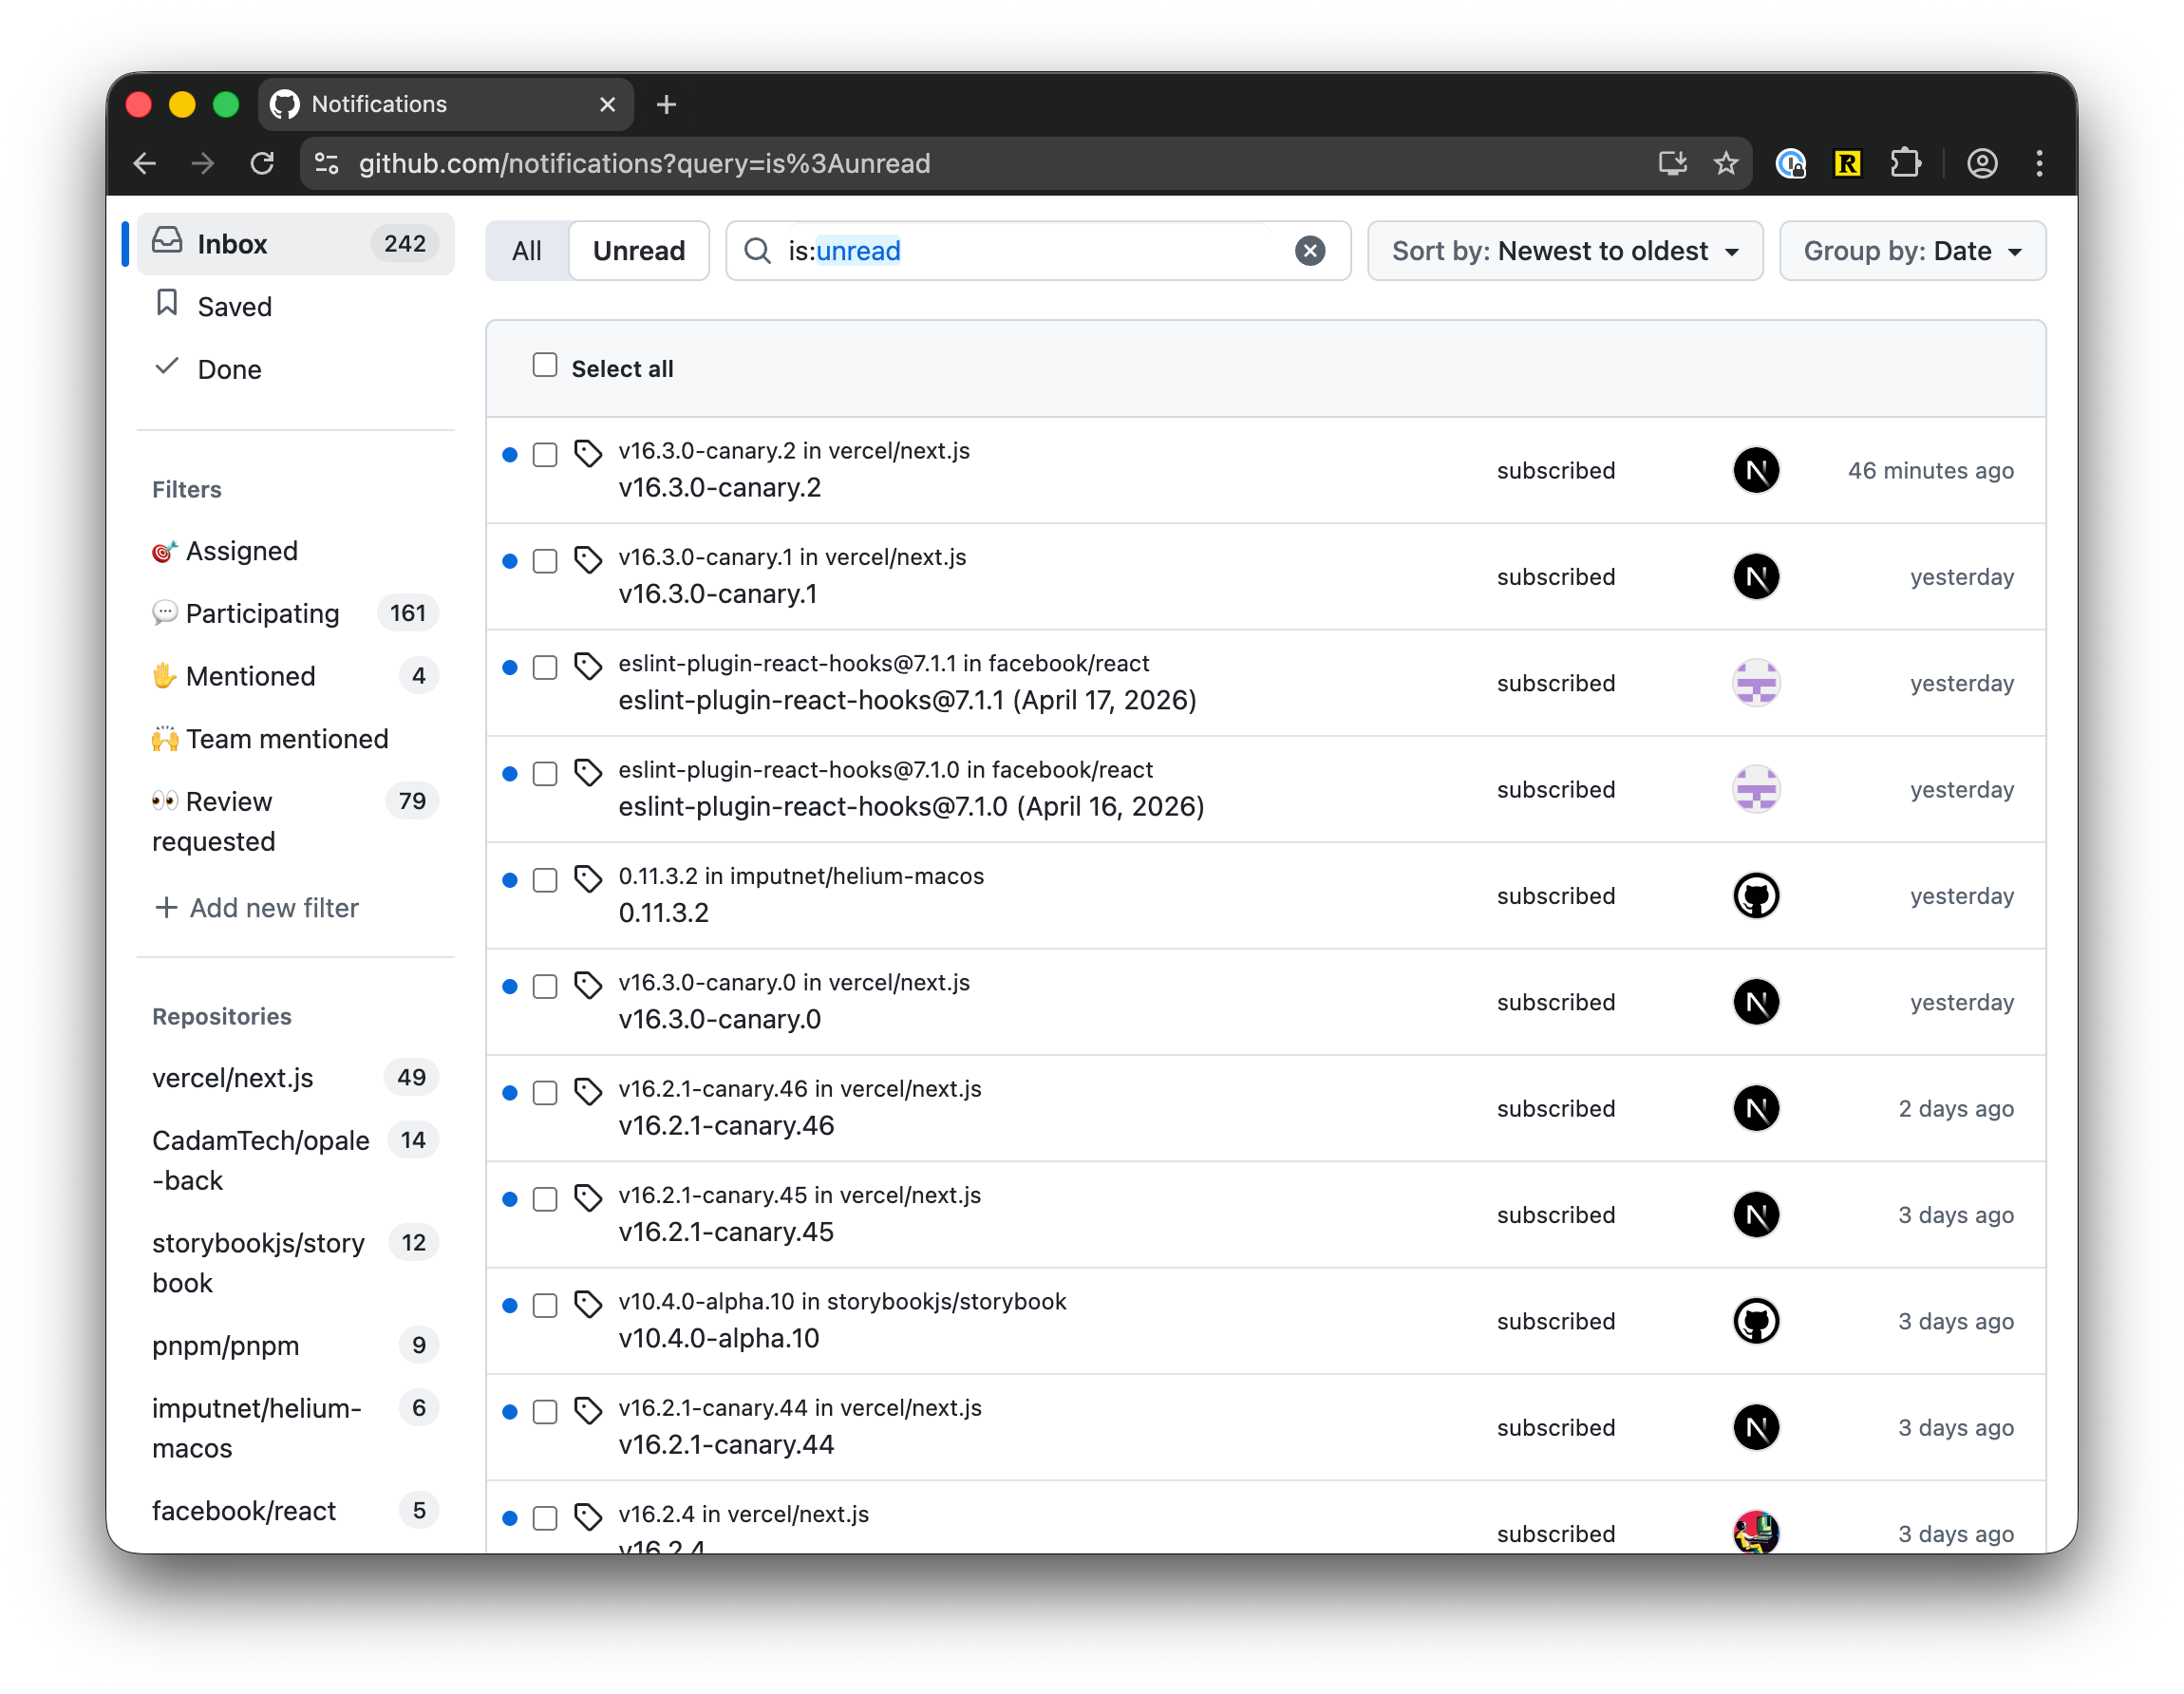Click the tag icon on eslint-plugin-react-hooks@7.1.0 row
The width and height of the screenshot is (2184, 1694).
[x=588, y=773]
